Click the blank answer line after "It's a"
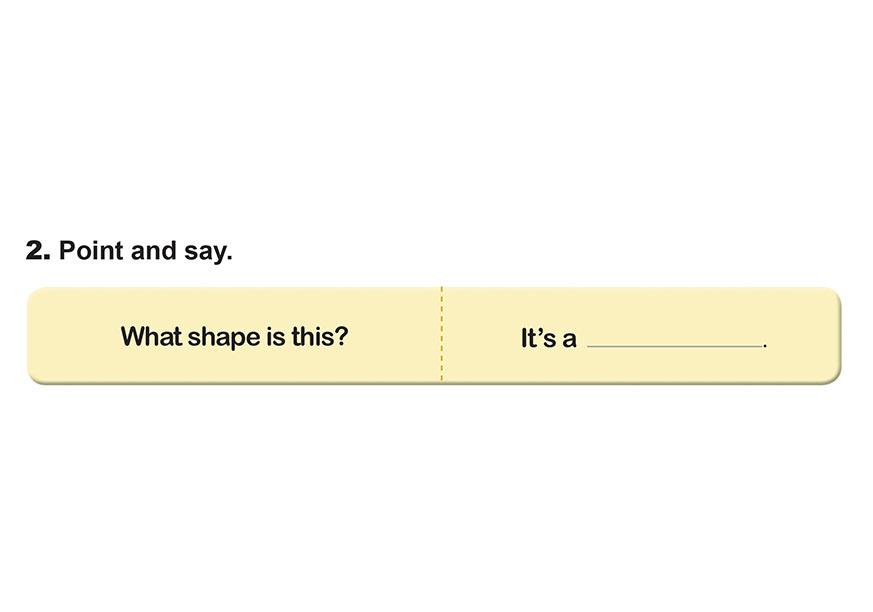The image size is (873, 612). [x=675, y=345]
